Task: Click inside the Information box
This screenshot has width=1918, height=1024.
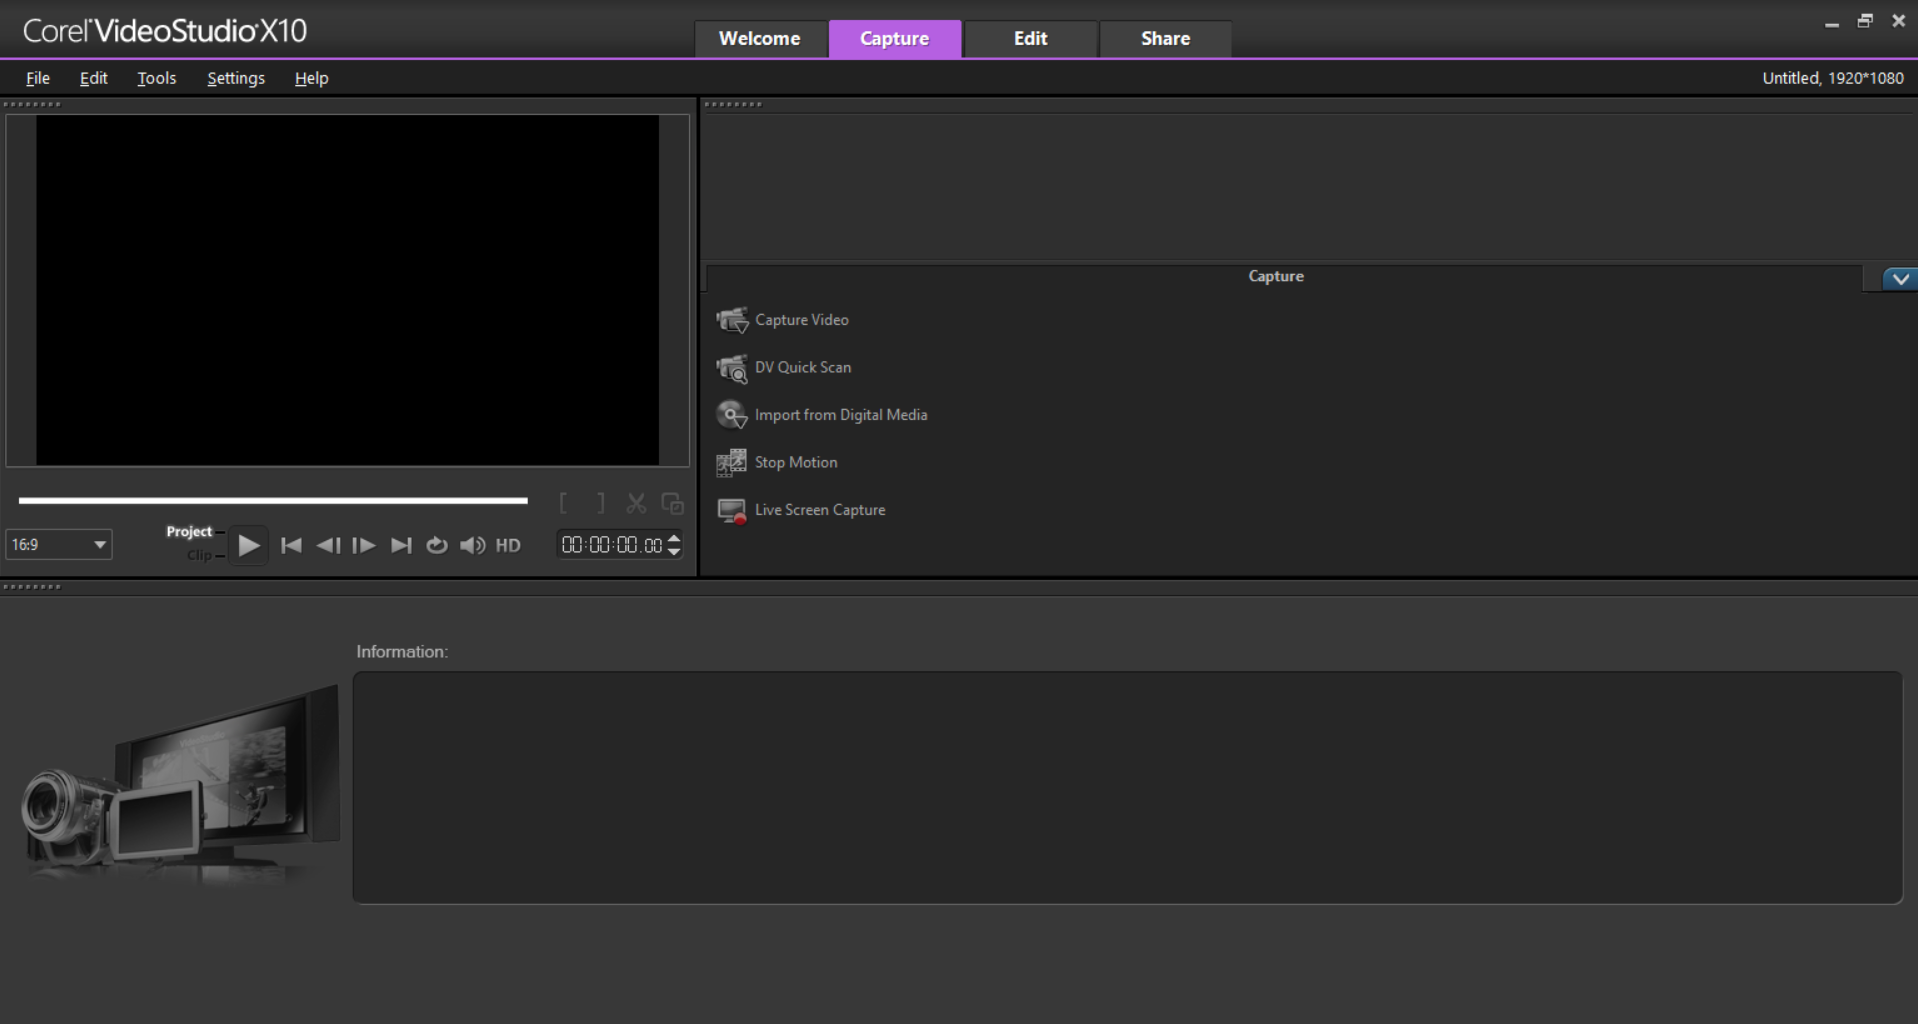Action: click(x=1127, y=788)
